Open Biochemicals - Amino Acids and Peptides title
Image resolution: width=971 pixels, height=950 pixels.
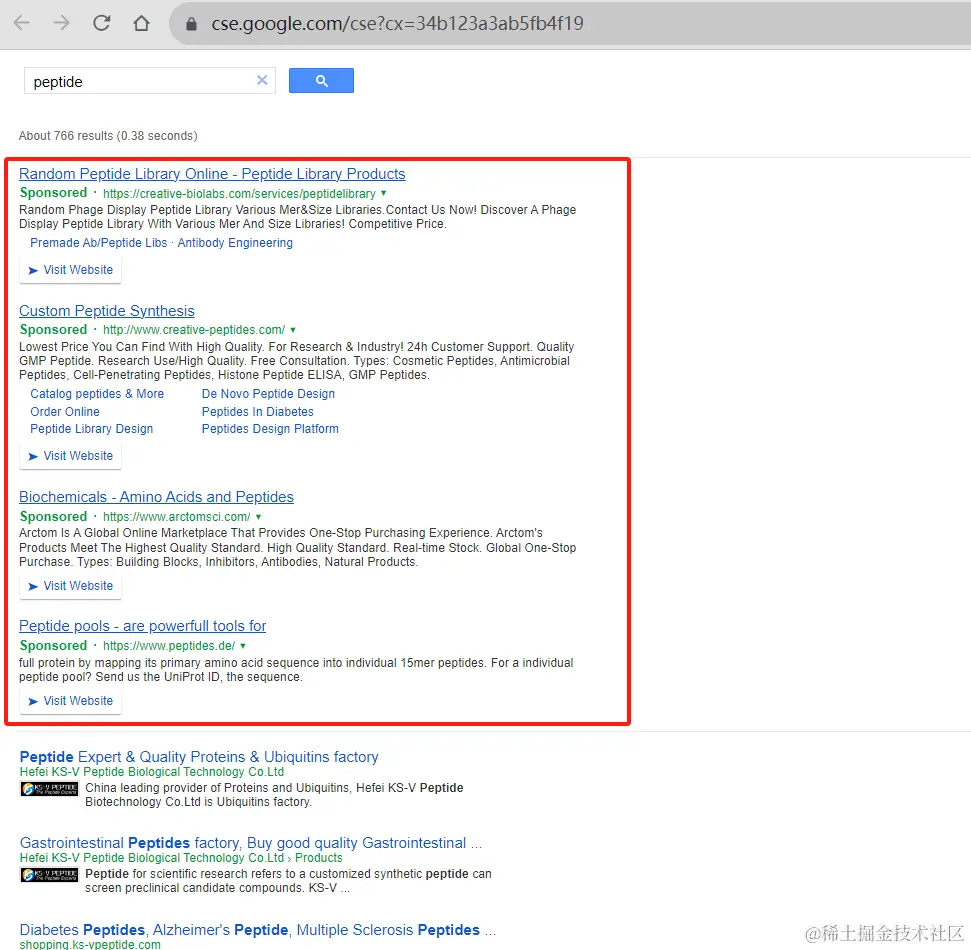tap(156, 497)
